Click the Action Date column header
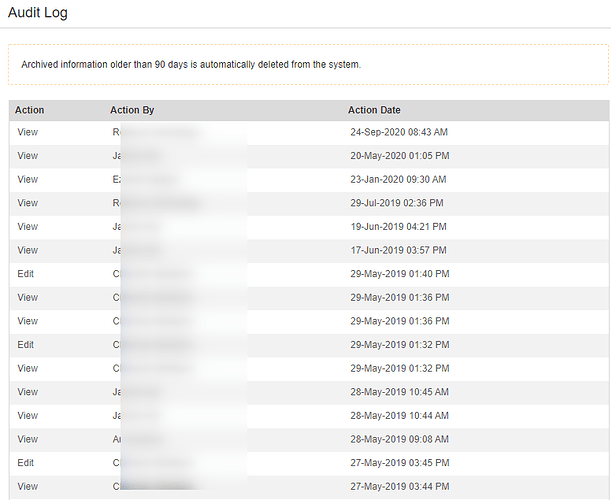The image size is (611, 500). pyautogui.click(x=374, y=110)
